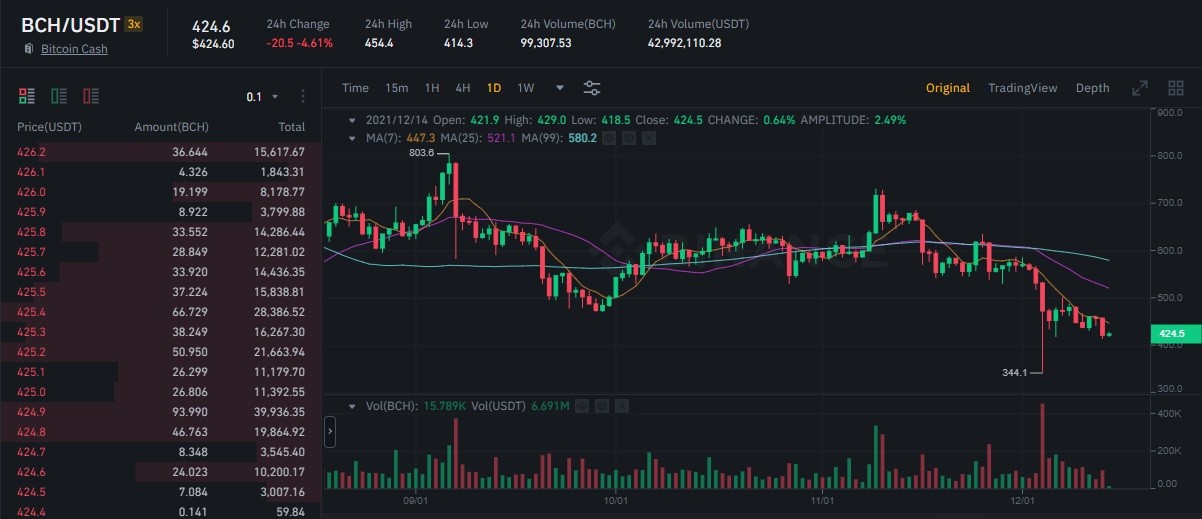
Task: Expand chart to fullscreen
Action: pyautogui.click(x=1139, y=88)
